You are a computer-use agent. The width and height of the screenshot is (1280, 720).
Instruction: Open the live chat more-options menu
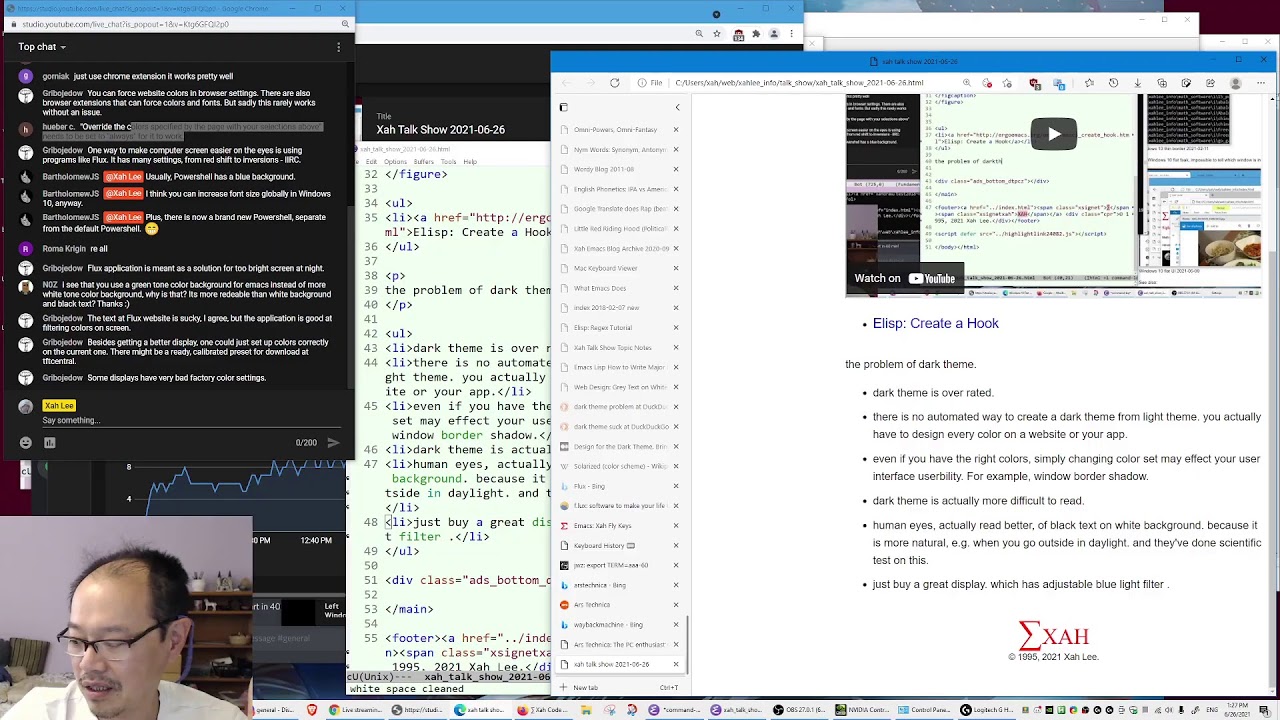338,47
